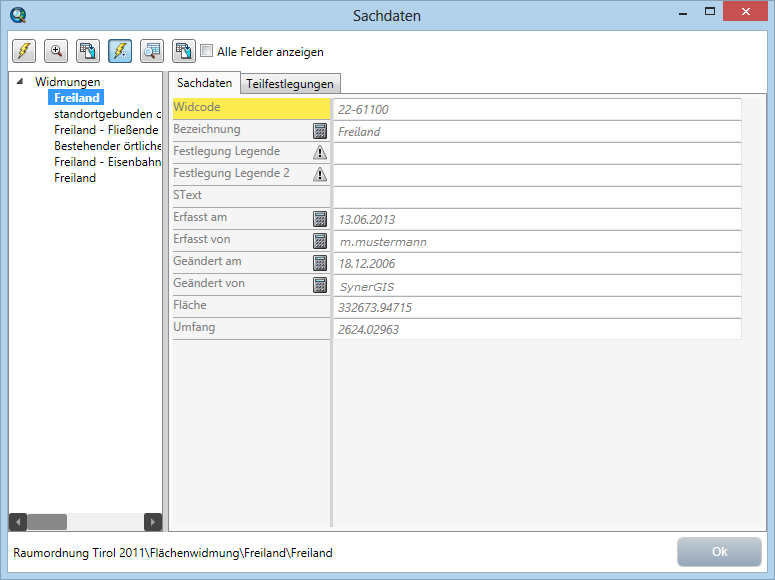Click the plain lightning bolt toolbar icon
Viewport: 775px width, 580px height.
[24, 51]
